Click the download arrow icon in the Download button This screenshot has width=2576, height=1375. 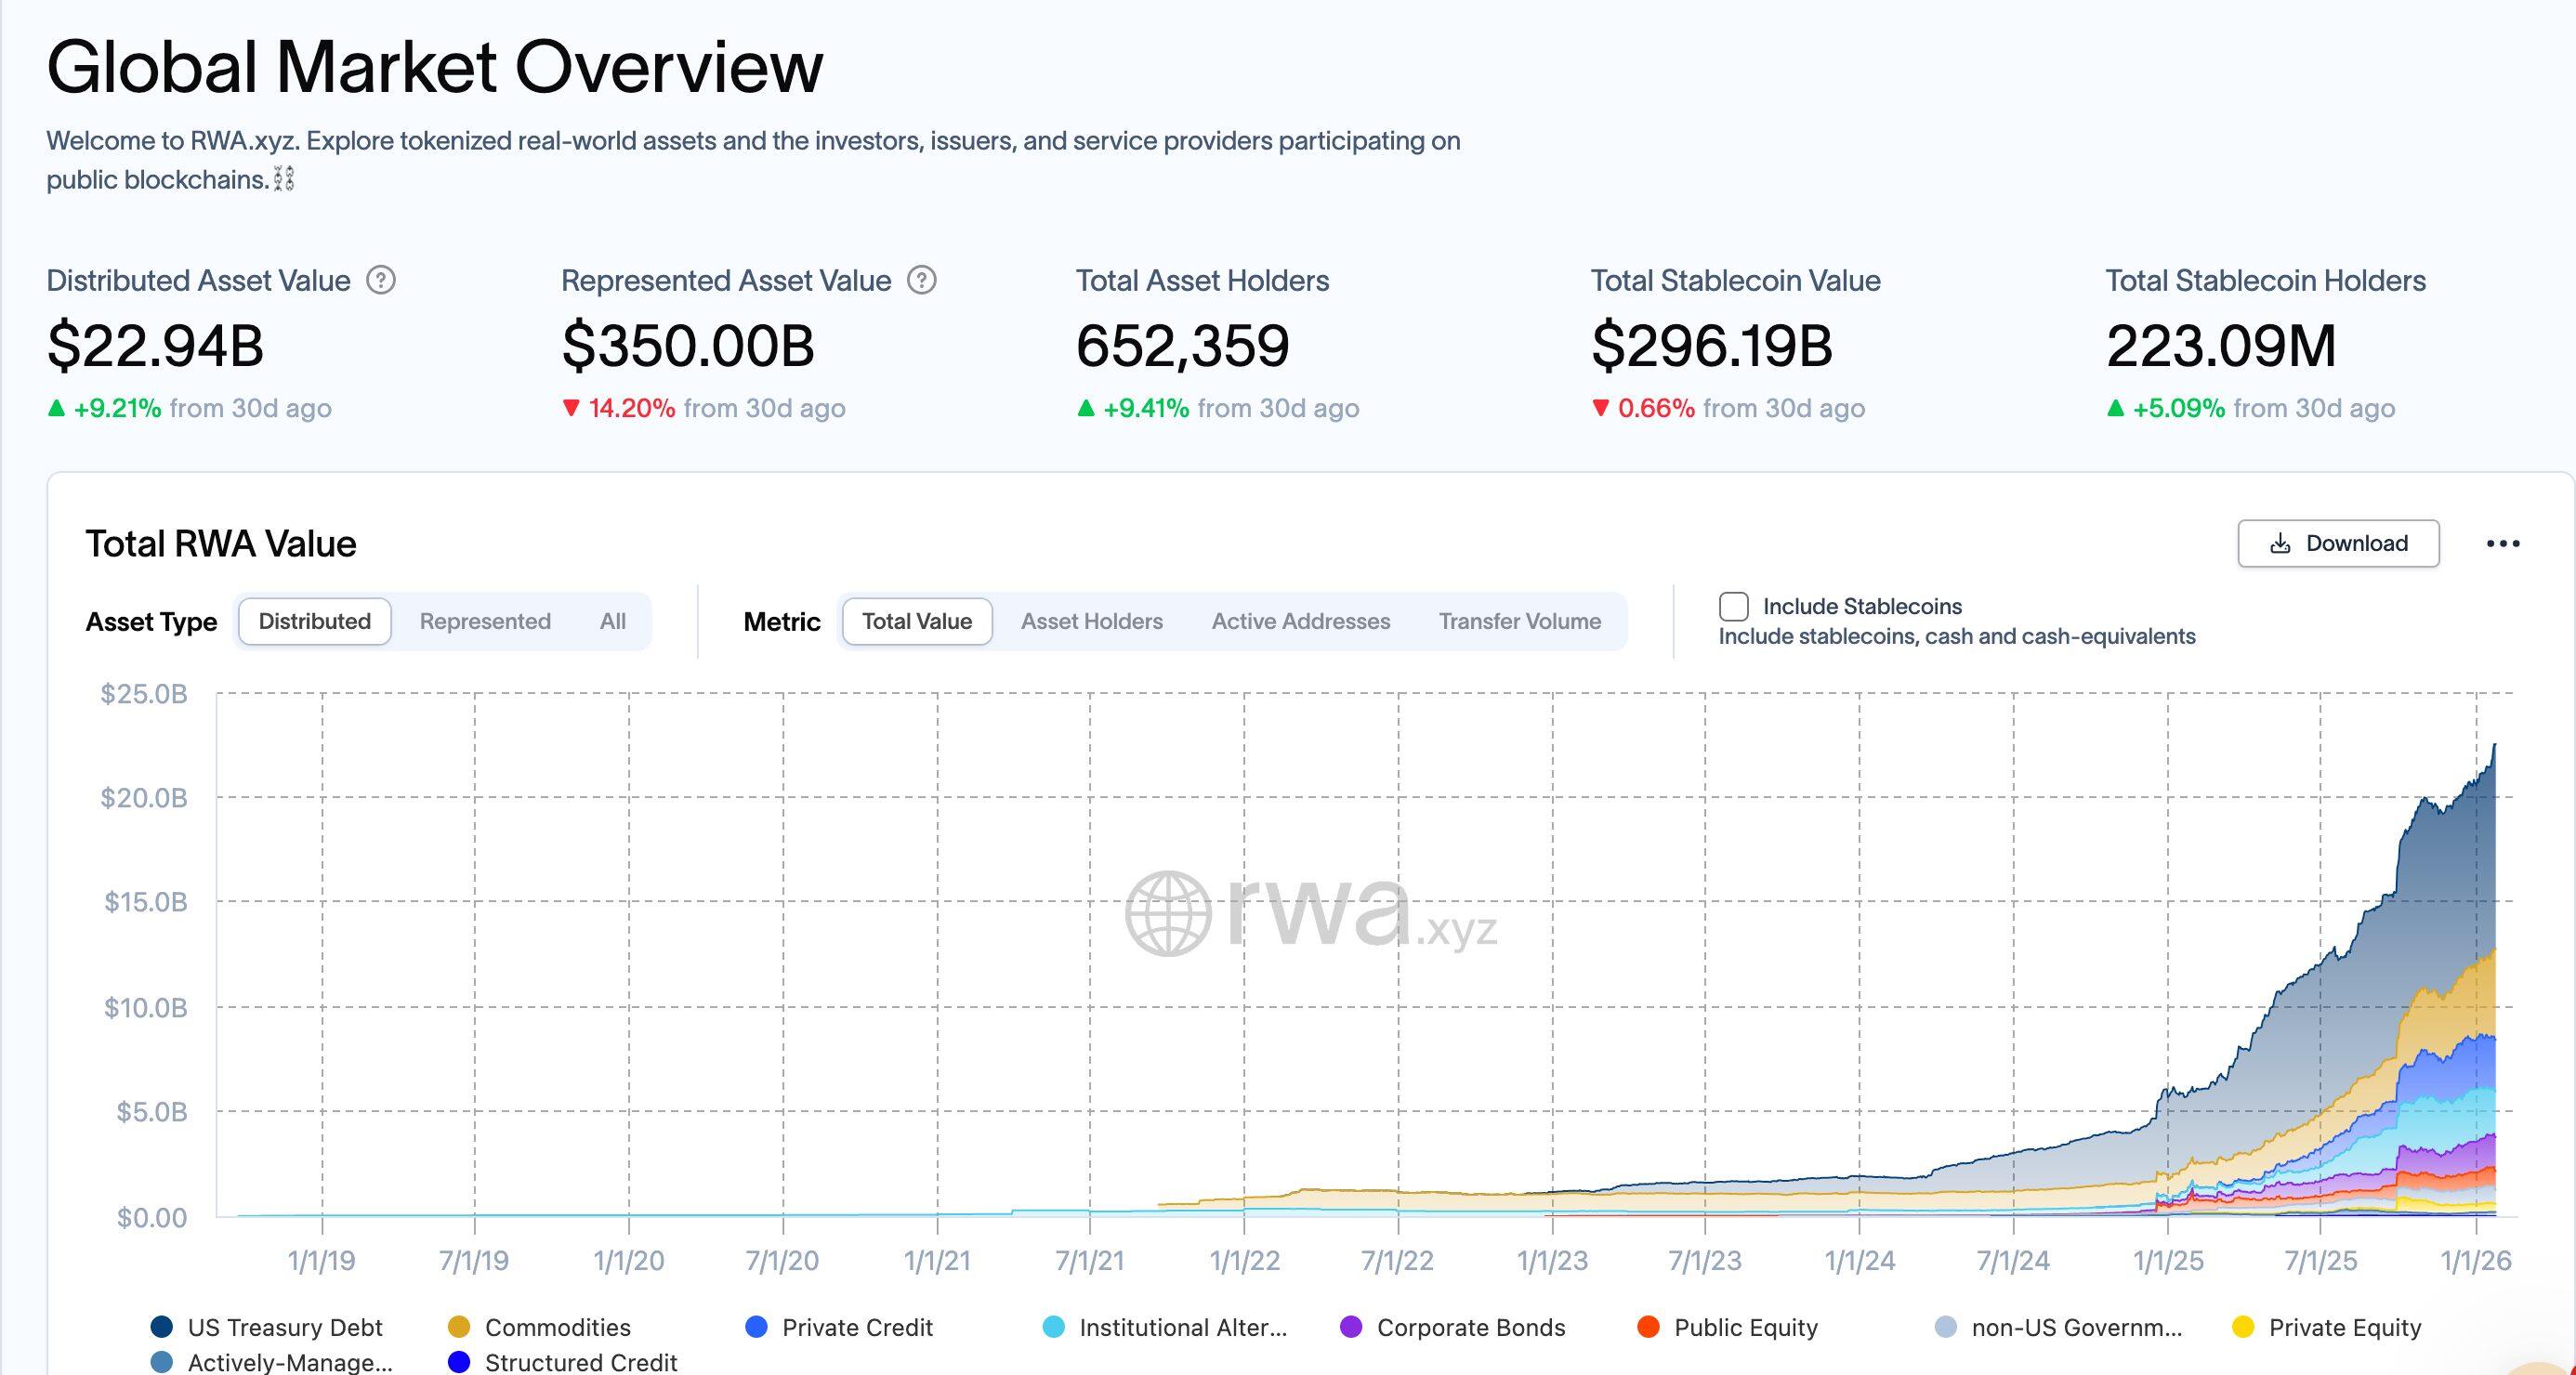[2281, 543]
